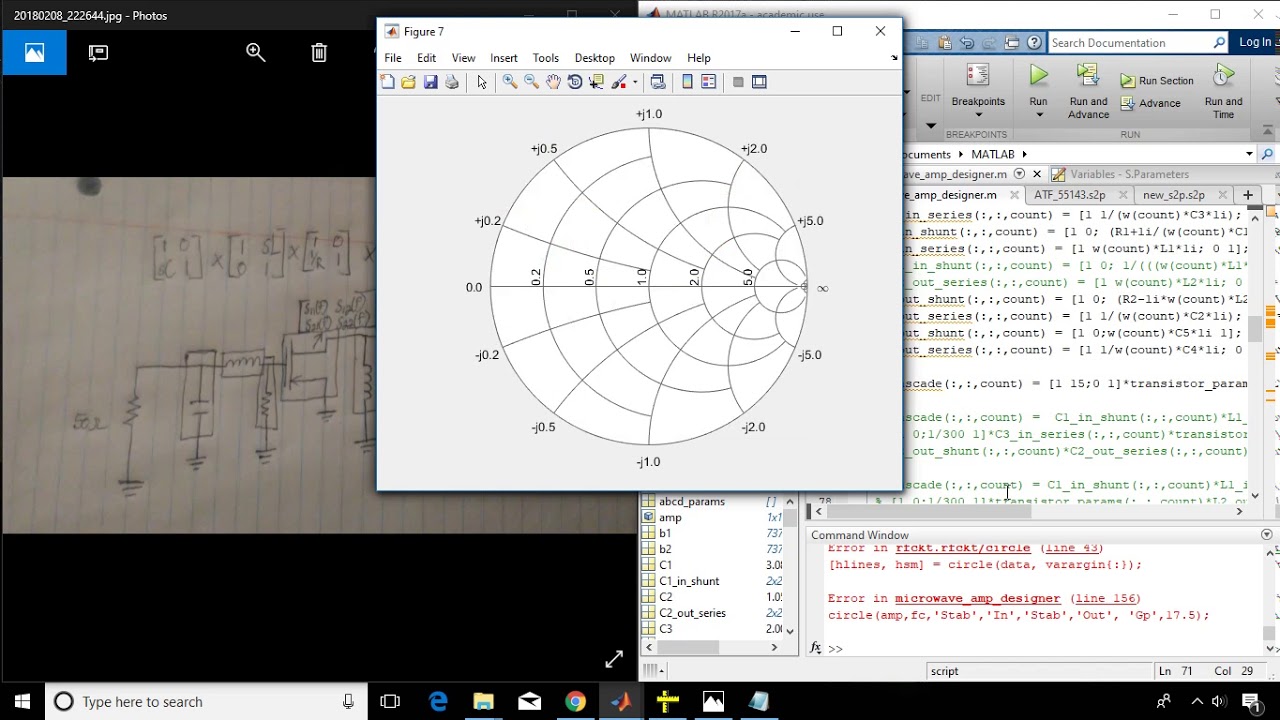Open the Help menu in Figure 7
Image resolution: width=1280 pixels, height=720 pixels.
(x=699, y=58)
